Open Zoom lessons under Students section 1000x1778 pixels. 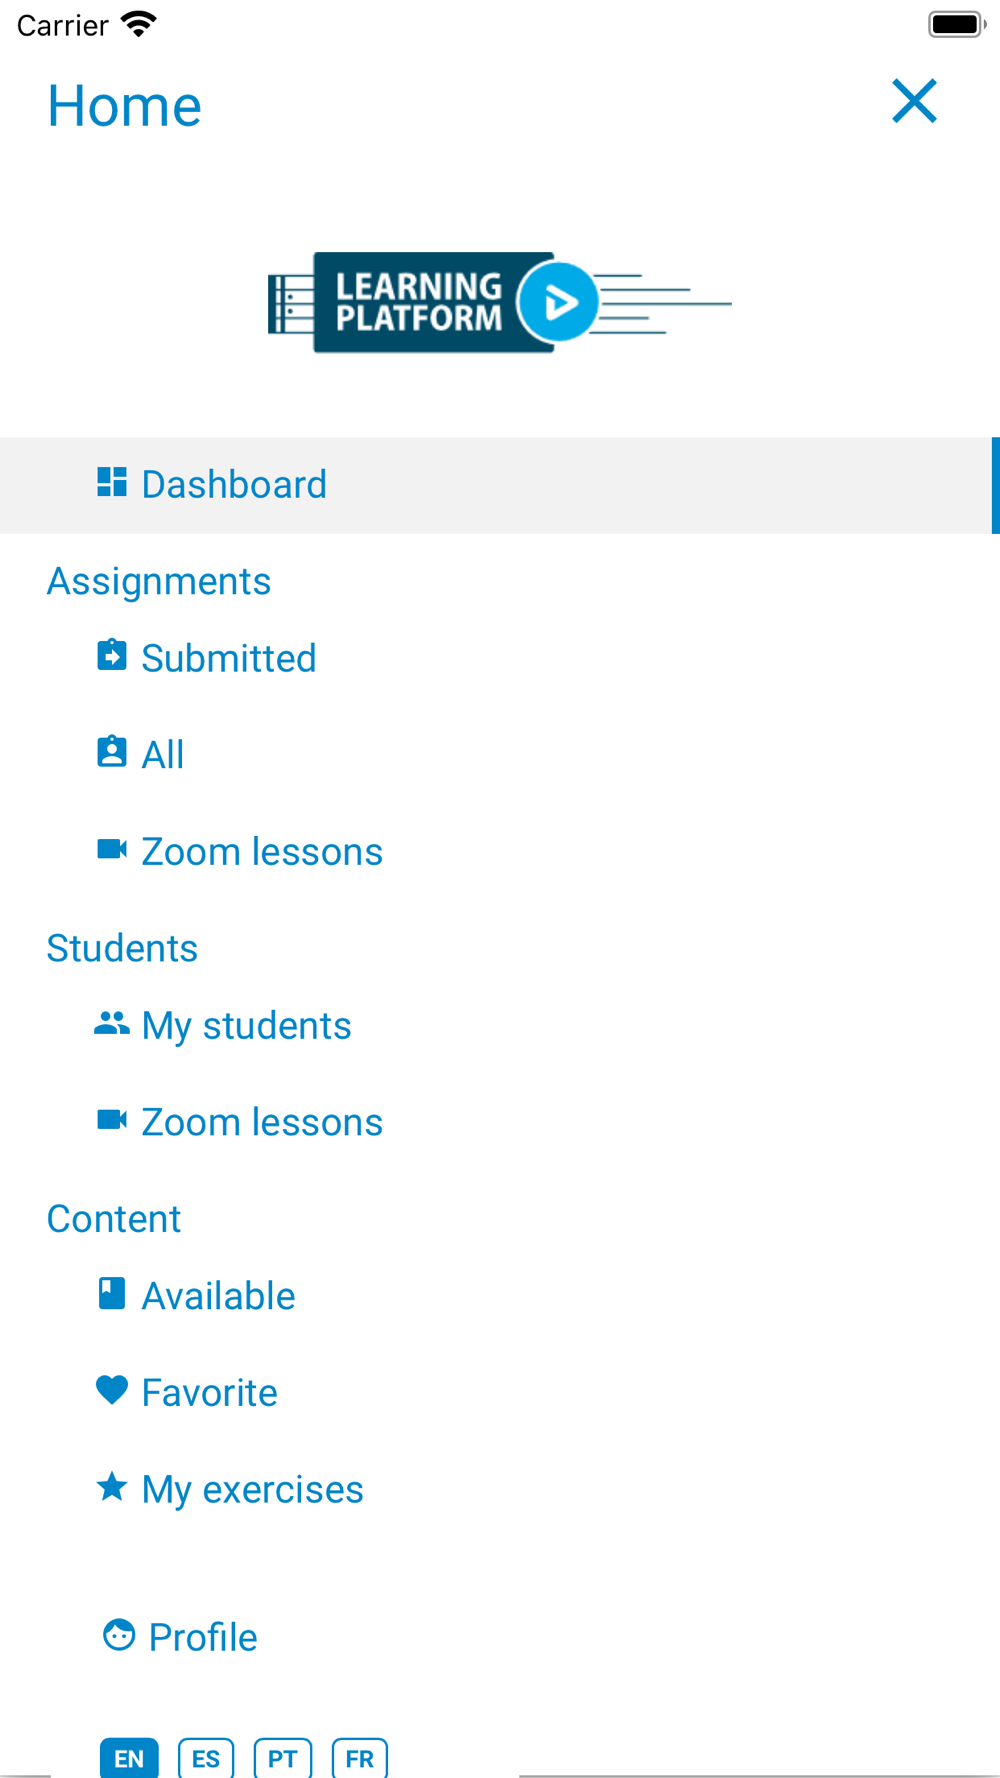click(x=262, y=1122)
